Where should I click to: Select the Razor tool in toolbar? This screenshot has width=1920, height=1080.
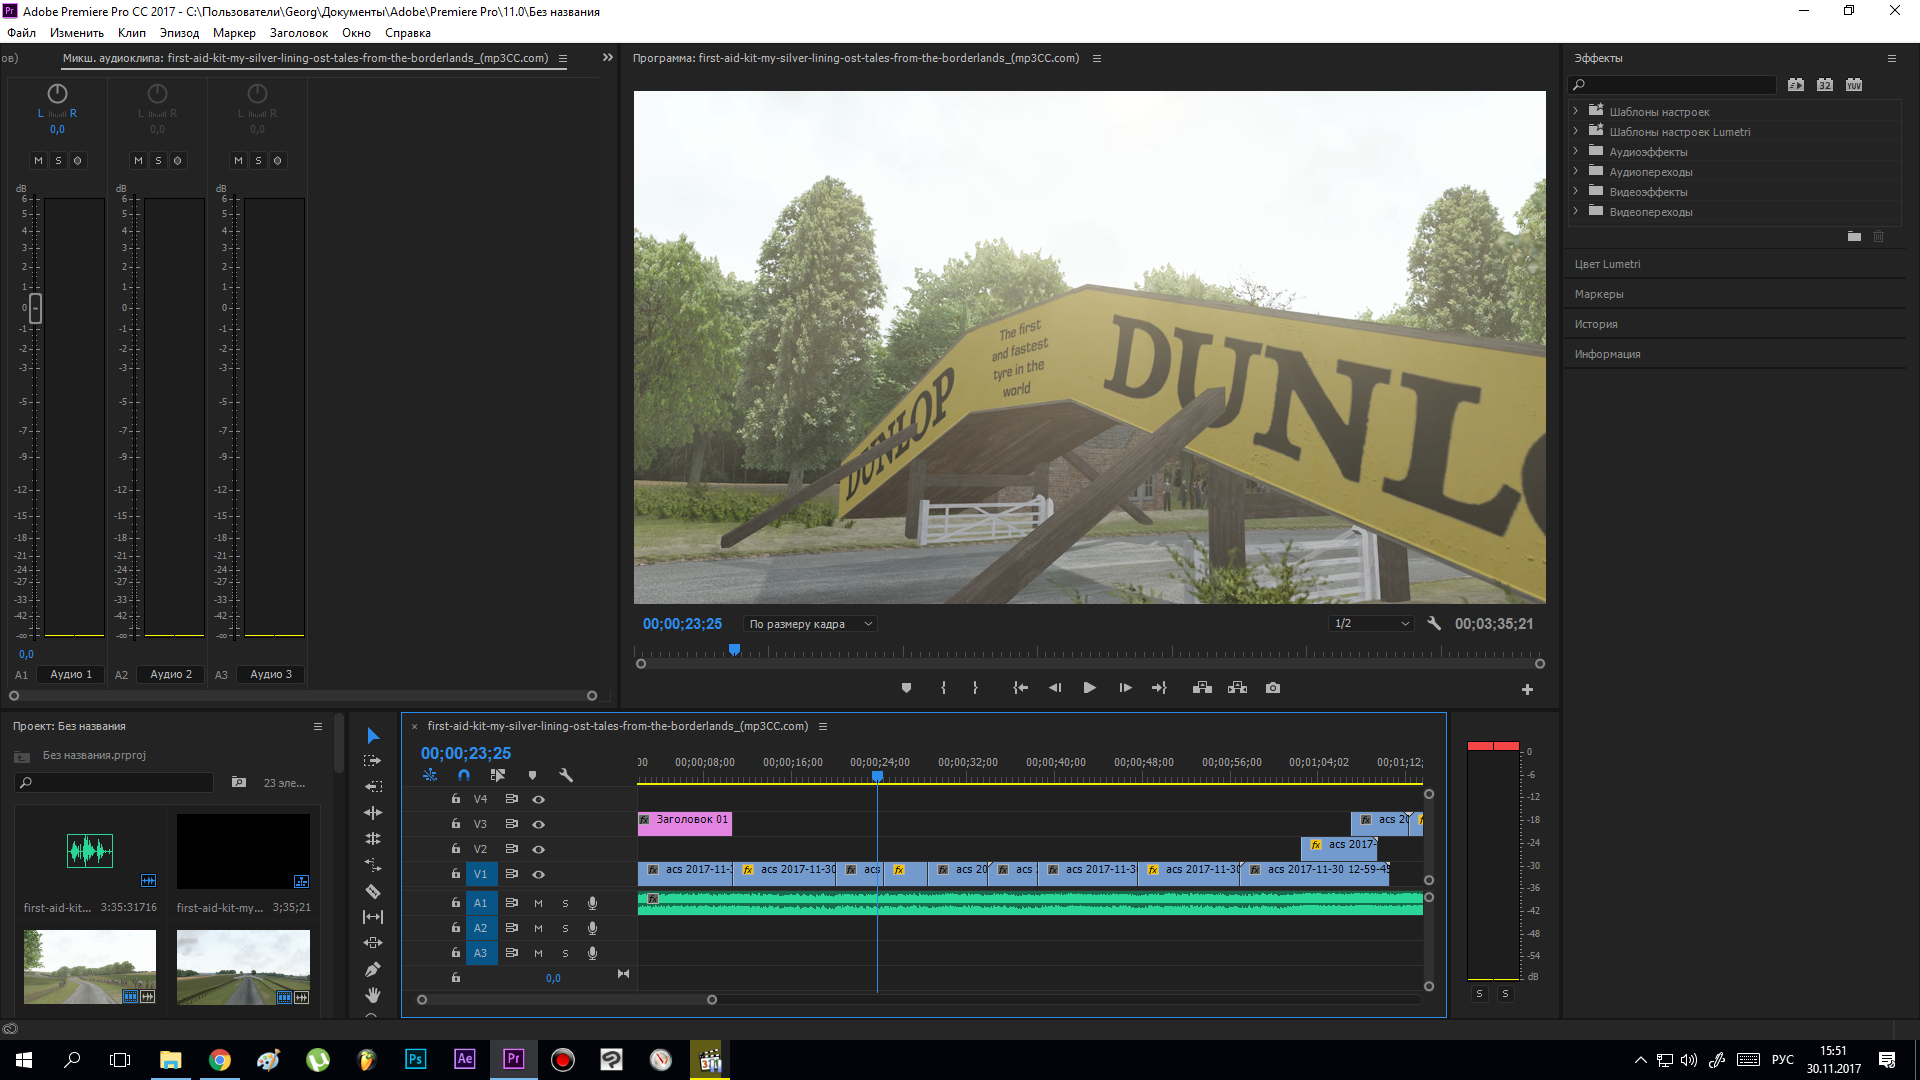[373, 891]
